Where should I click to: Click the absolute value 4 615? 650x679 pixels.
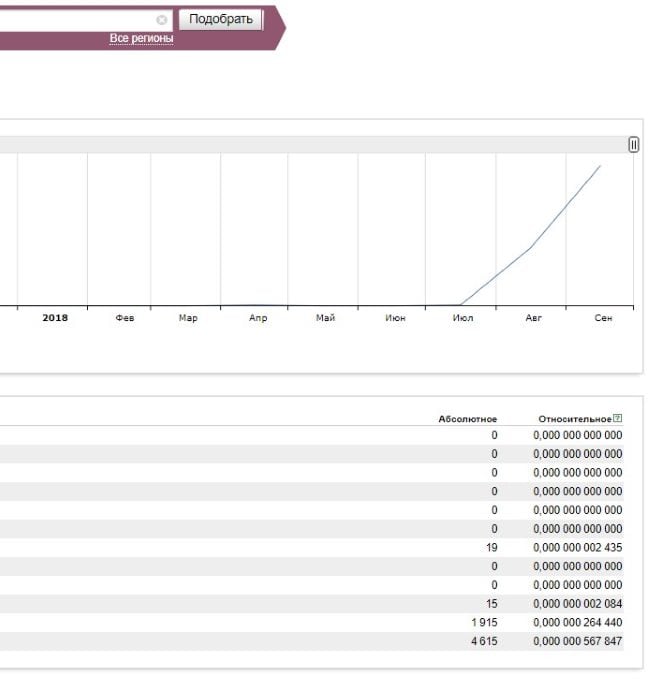[x=484, y=642]
